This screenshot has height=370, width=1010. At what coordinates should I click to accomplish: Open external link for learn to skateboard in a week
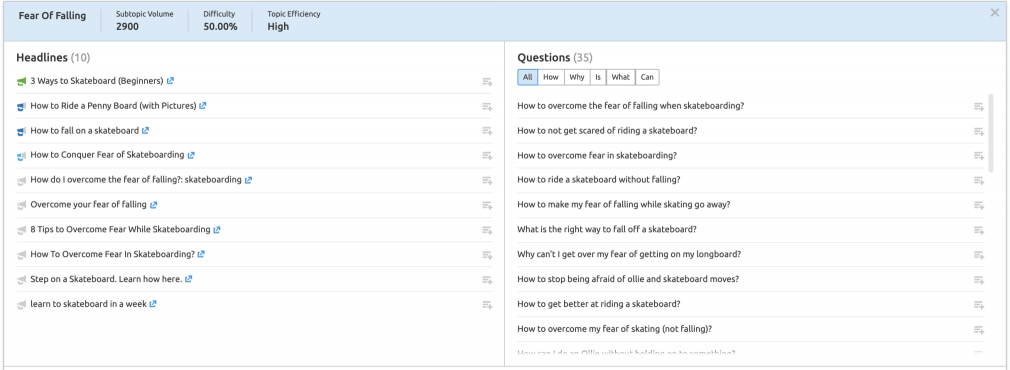pyautogui.click(x=153, y=304)
